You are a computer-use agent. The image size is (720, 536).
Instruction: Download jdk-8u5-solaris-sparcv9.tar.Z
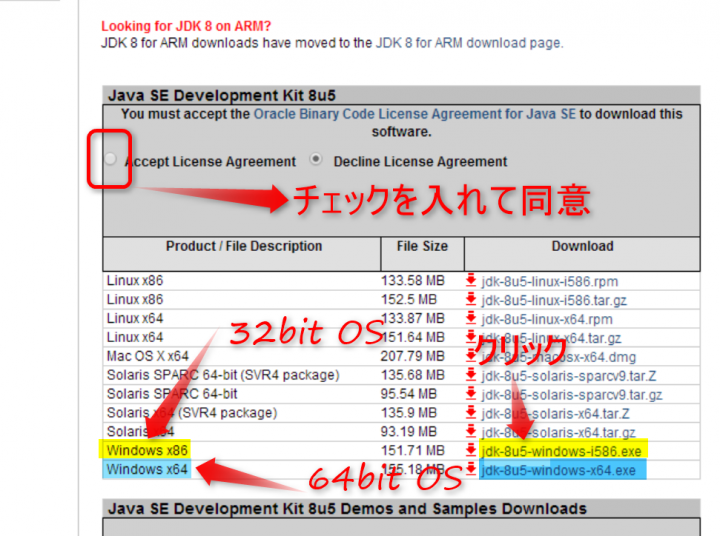tap(569, 376)
